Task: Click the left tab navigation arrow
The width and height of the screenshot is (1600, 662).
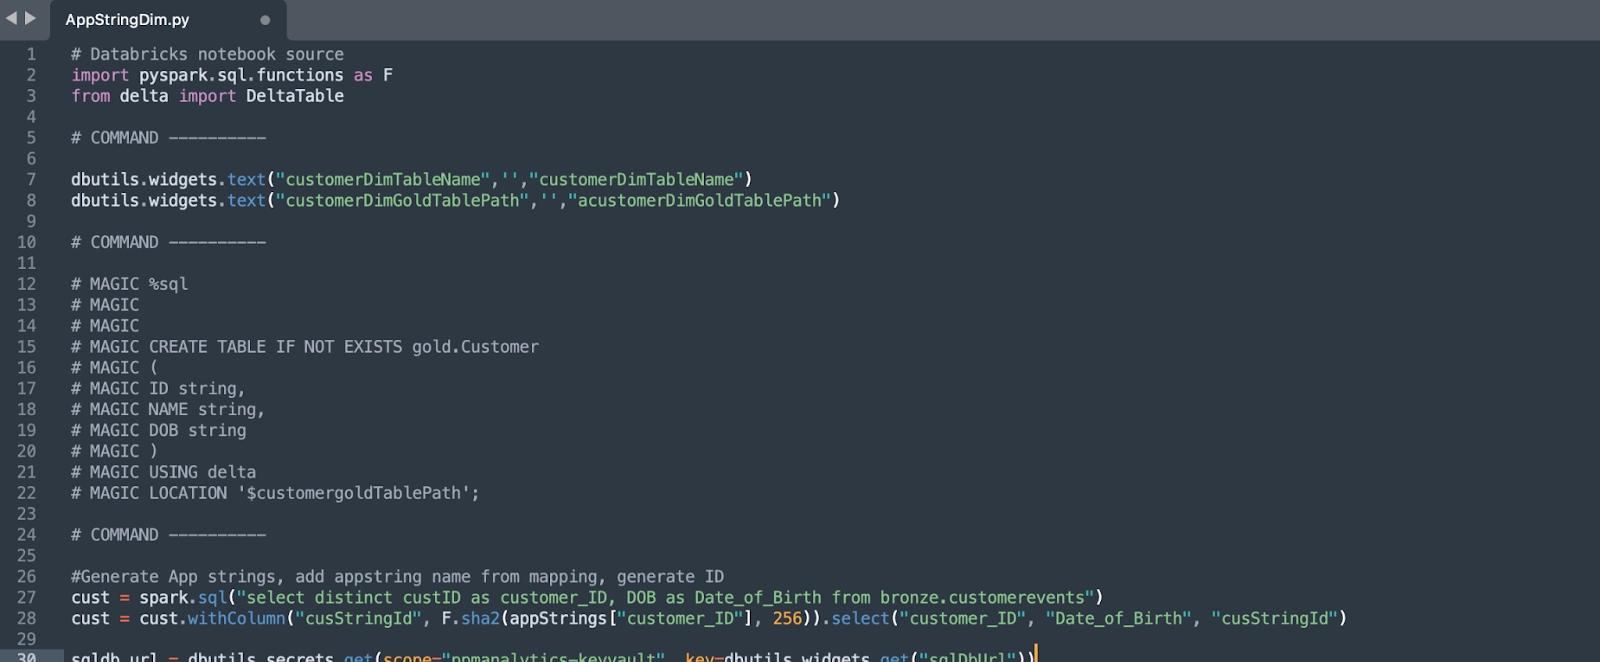Action: coord(11,18)
